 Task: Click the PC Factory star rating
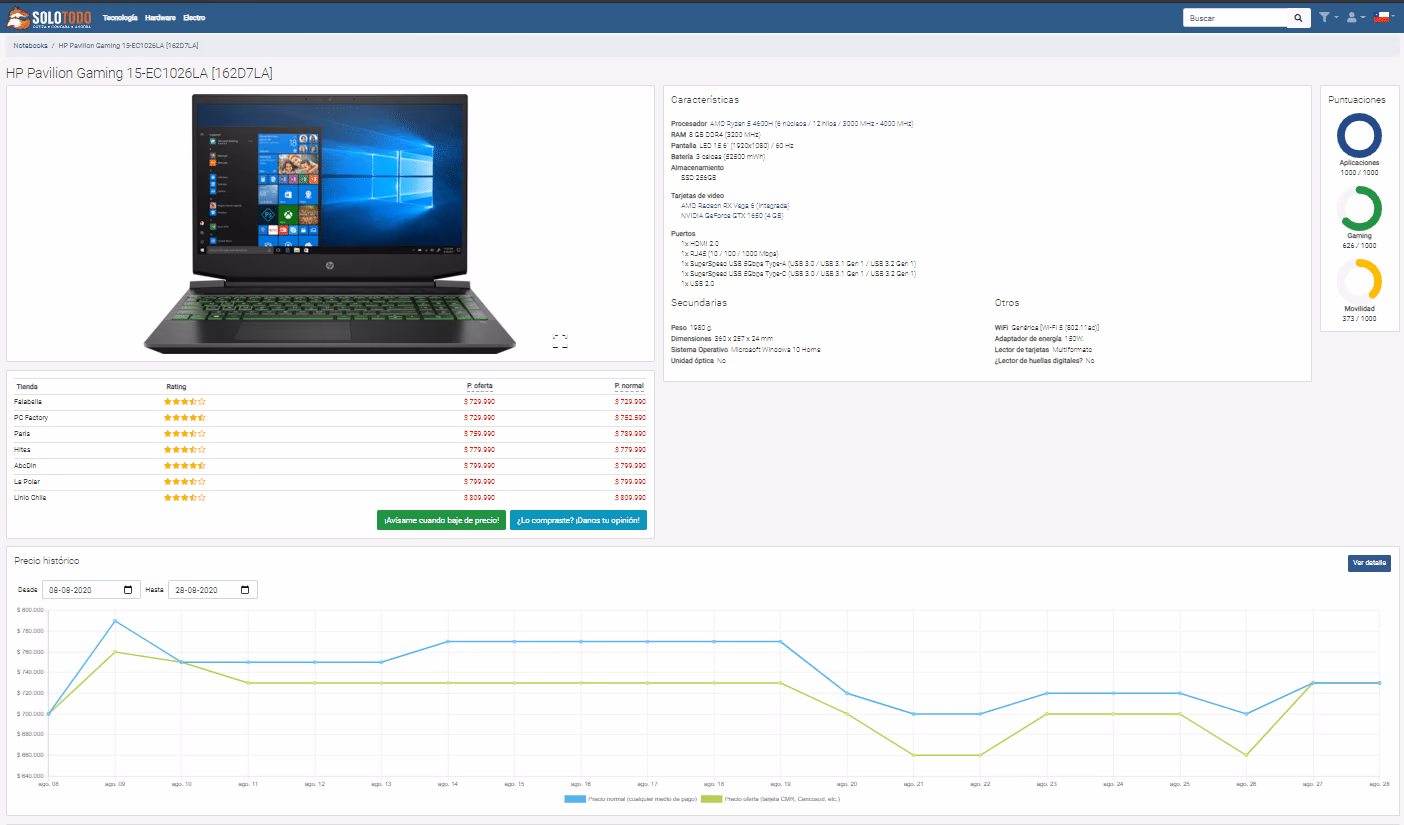point(185,418)
